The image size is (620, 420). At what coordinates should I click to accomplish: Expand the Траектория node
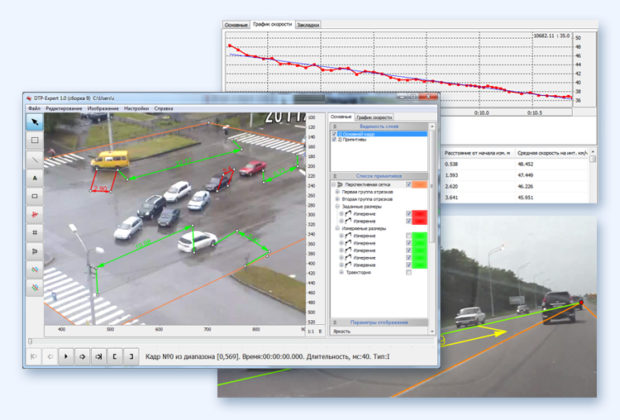coord(342,272)
